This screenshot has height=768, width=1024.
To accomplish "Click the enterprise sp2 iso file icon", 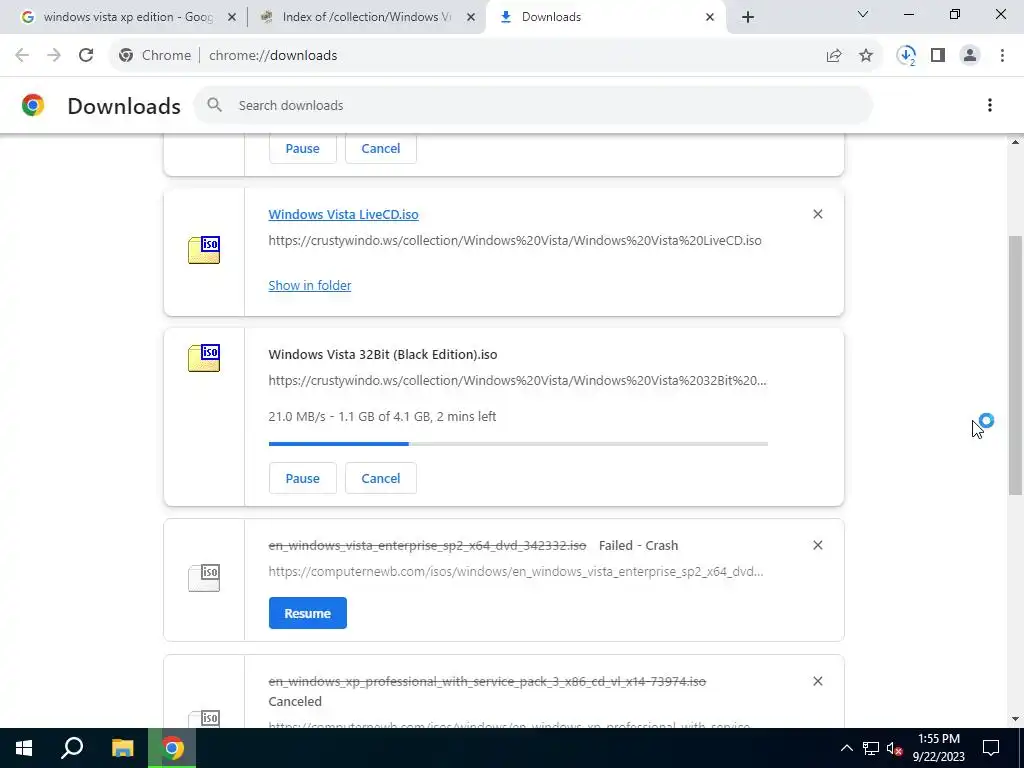I will [204, 578].
